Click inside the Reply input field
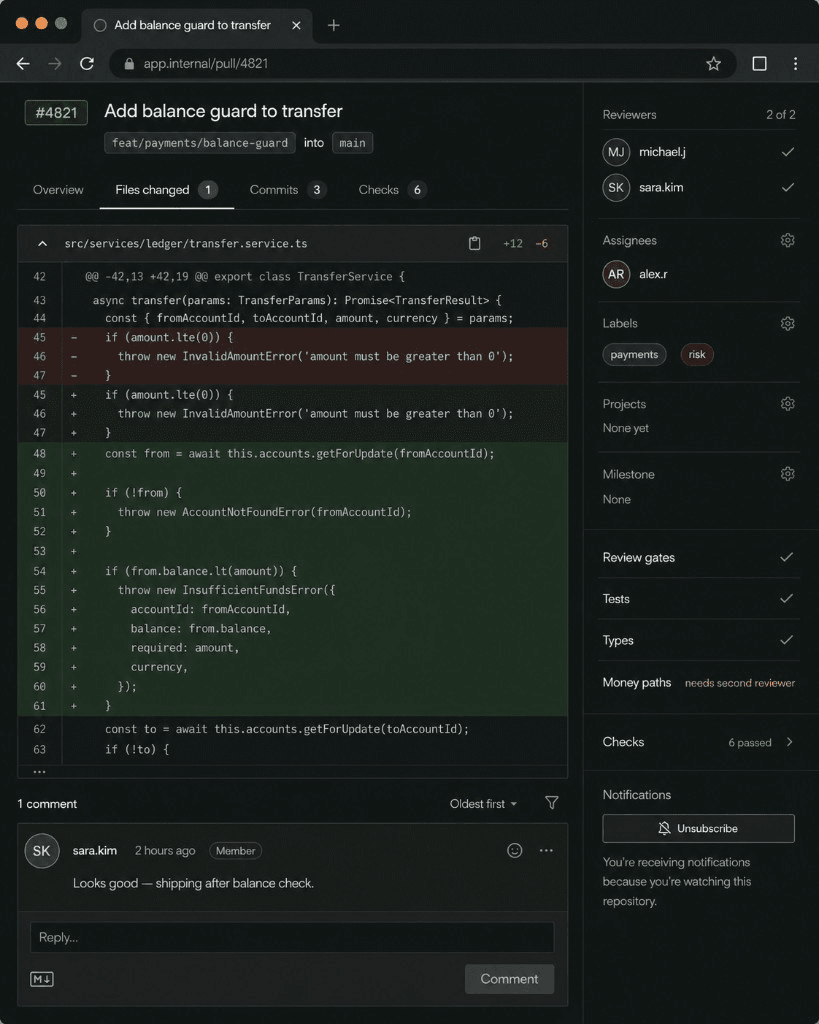819x1024 pixels. click(292, 937)
